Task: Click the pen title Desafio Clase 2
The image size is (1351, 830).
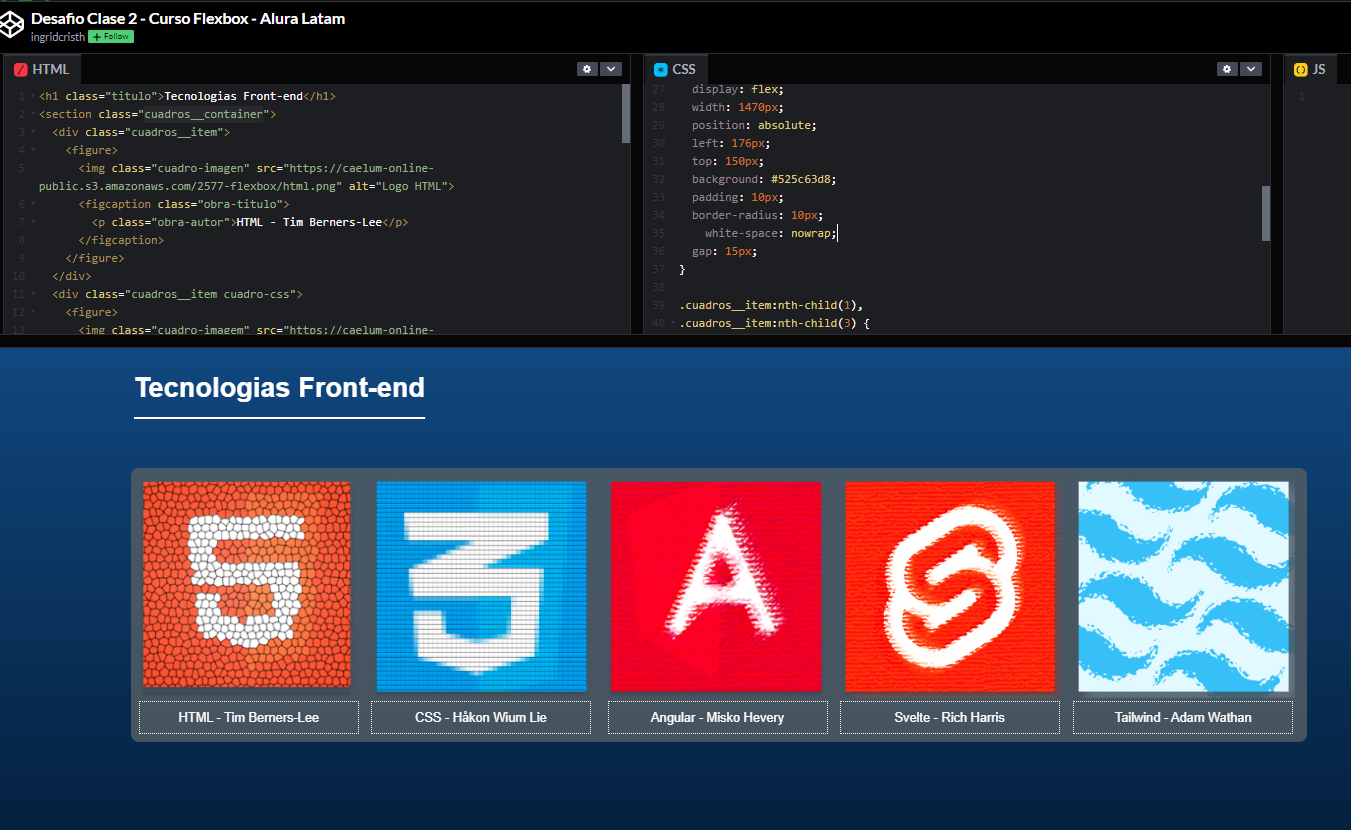Action: coord(188,18)
